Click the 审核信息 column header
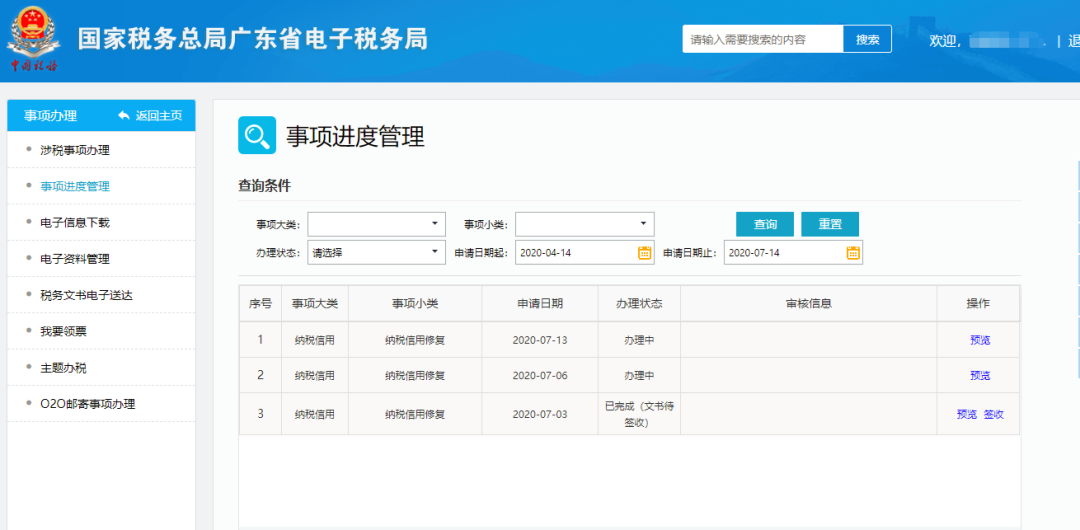 pos(809,303)
